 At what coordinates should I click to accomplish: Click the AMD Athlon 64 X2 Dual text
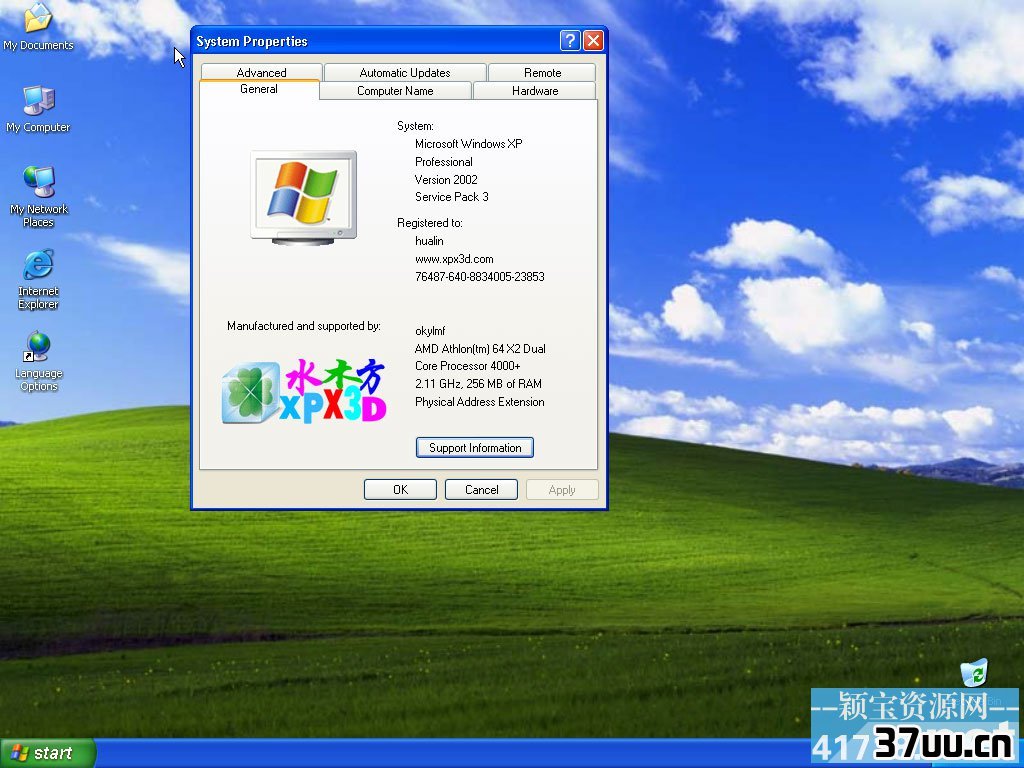click(480, 349)
